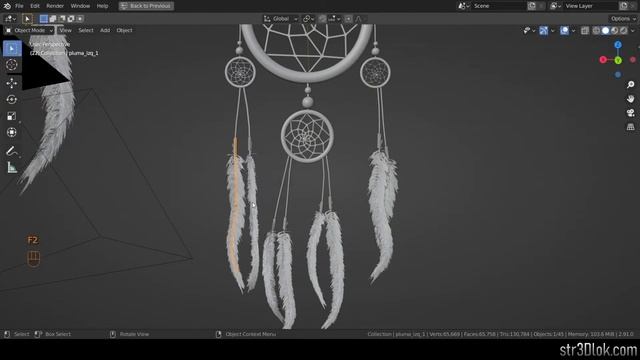Open the Global transform orientation dropdown
The image size is (640, 360).
281,19
